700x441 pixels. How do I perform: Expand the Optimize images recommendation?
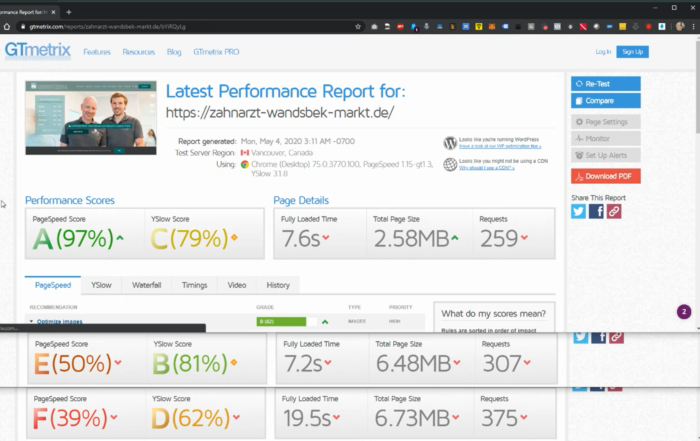click(59, 321)
